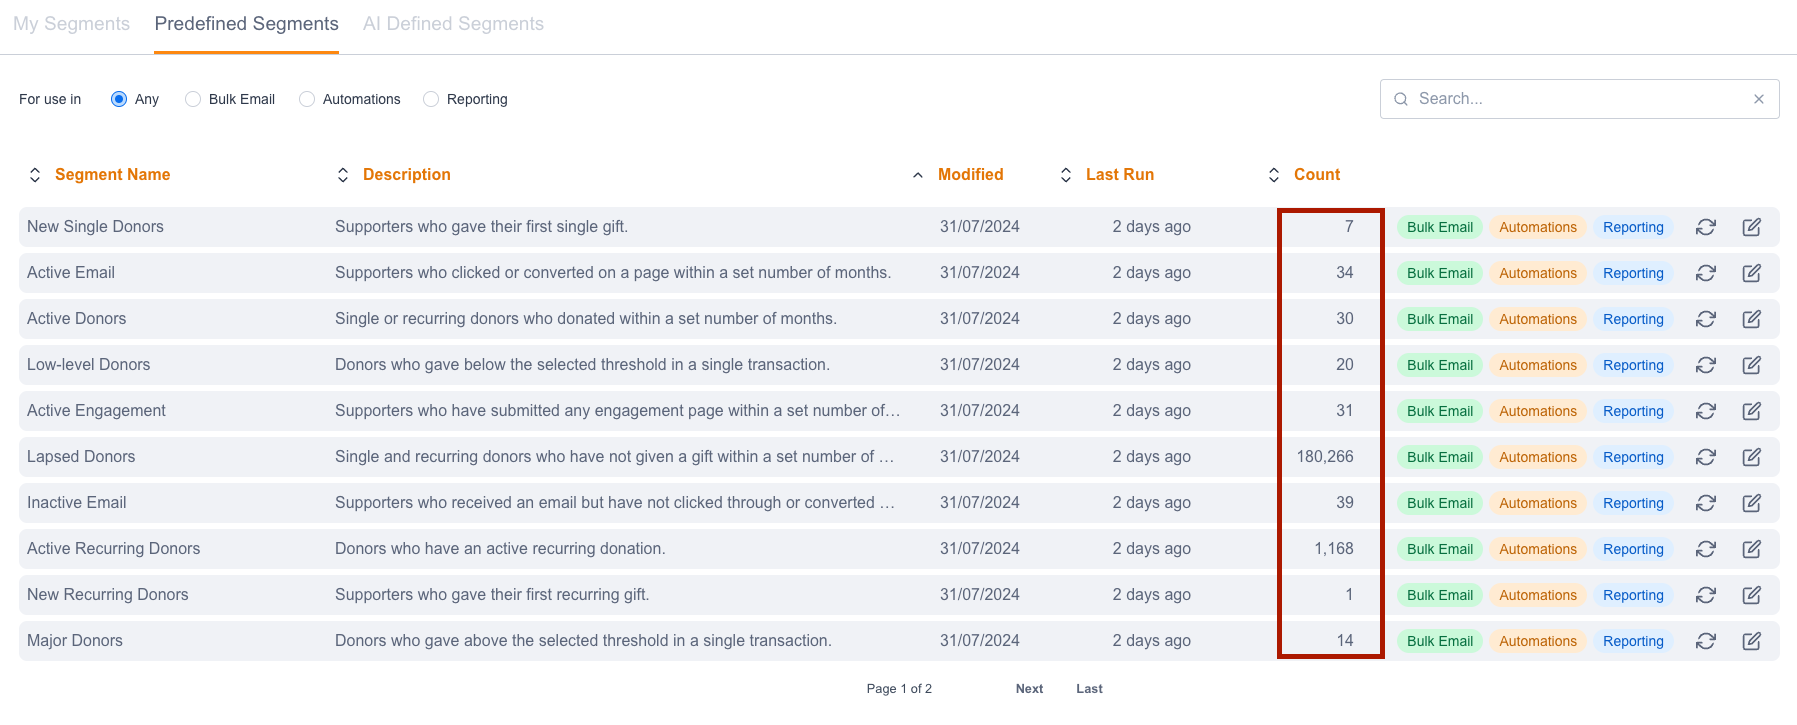Switch to the My Segments tab
1797x725 pixels.
coord(71,24)
